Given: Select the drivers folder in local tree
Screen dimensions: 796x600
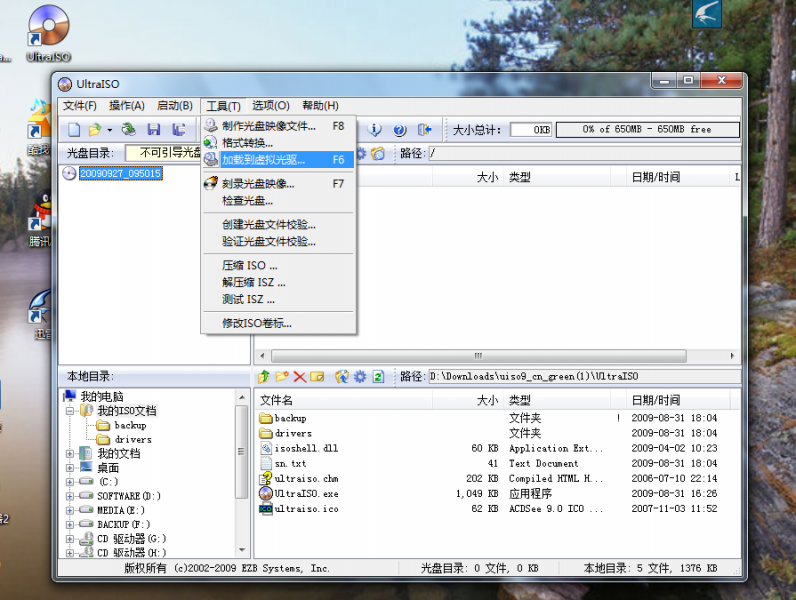Looking at the screenshot, I should pos(133,440).
